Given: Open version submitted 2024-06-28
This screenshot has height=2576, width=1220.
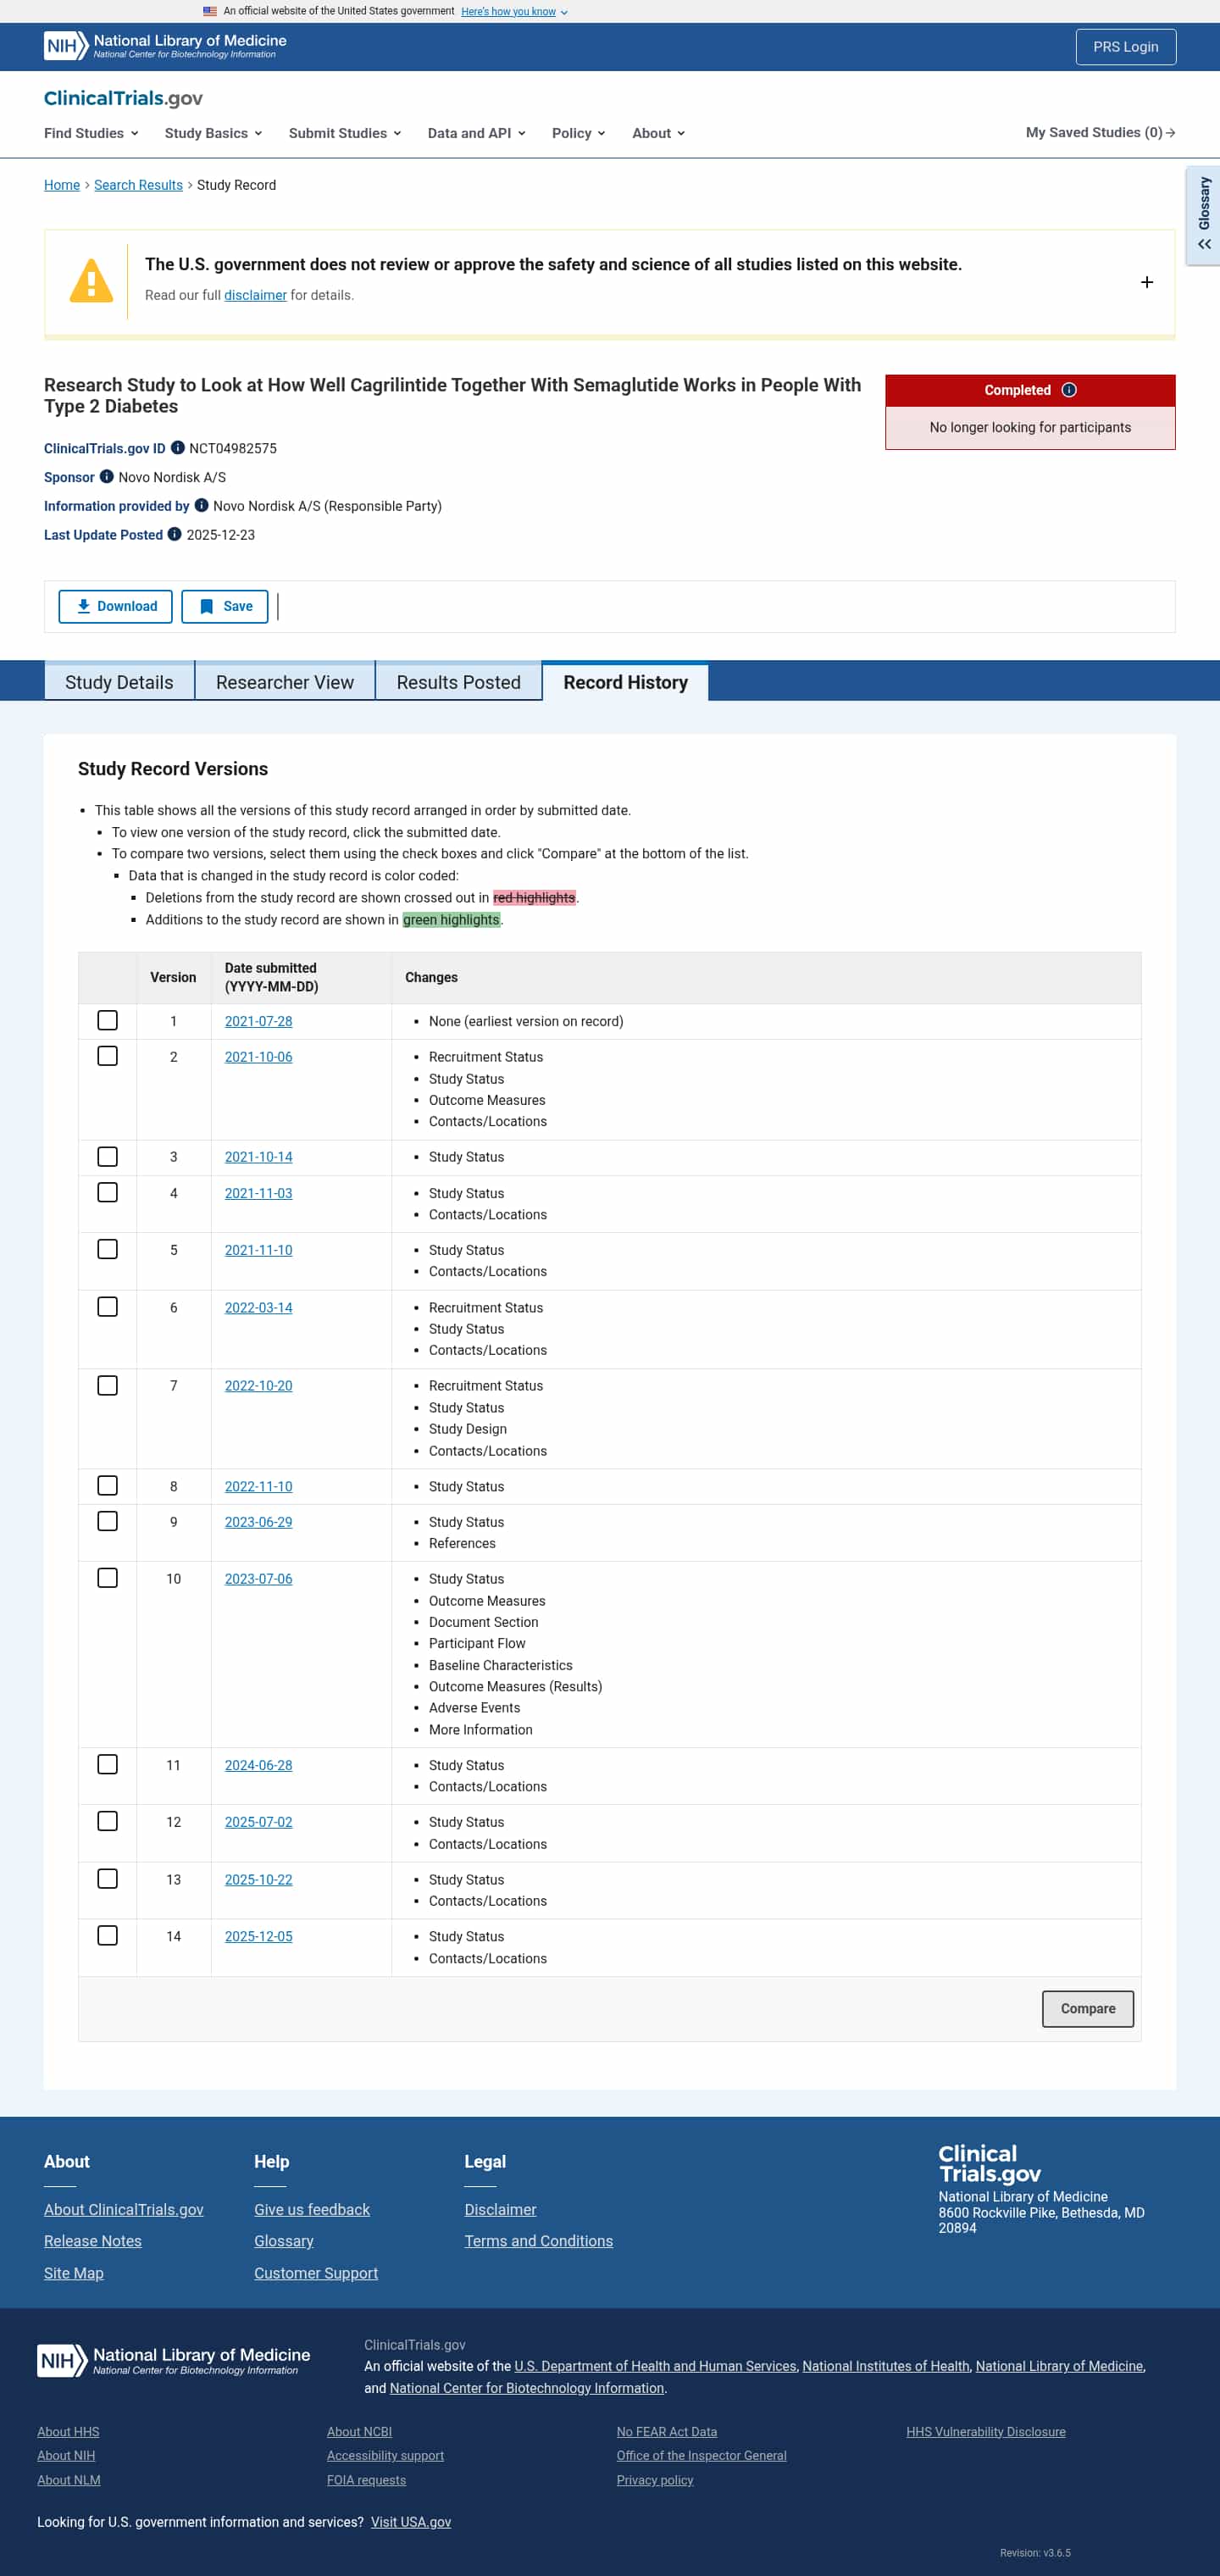Looking at the screenshot, I should (259, 1765).
